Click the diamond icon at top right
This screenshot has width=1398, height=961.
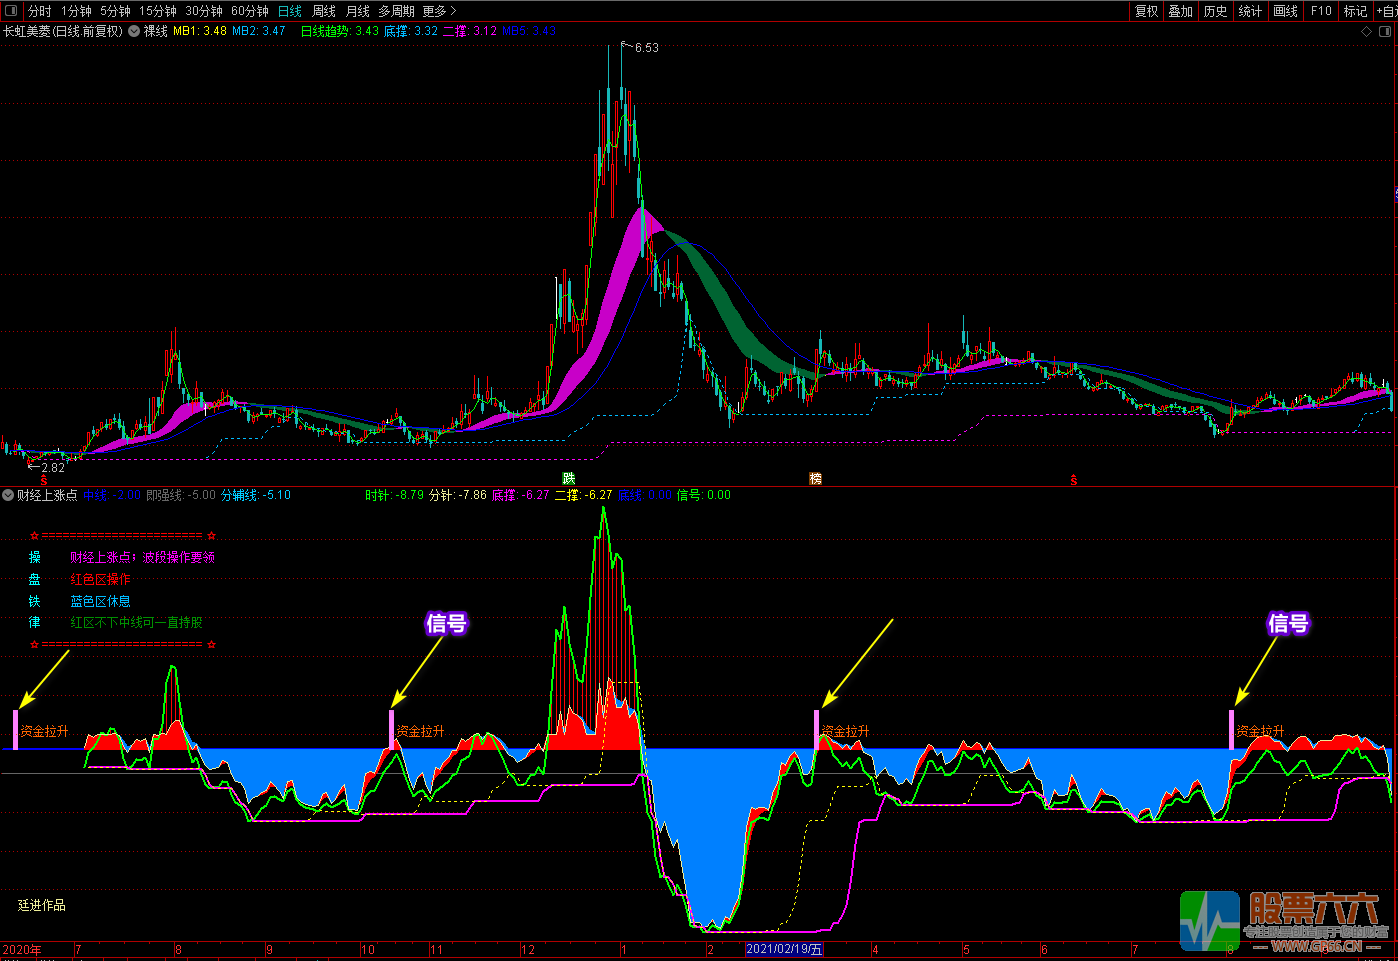[x=1367, y=31]
